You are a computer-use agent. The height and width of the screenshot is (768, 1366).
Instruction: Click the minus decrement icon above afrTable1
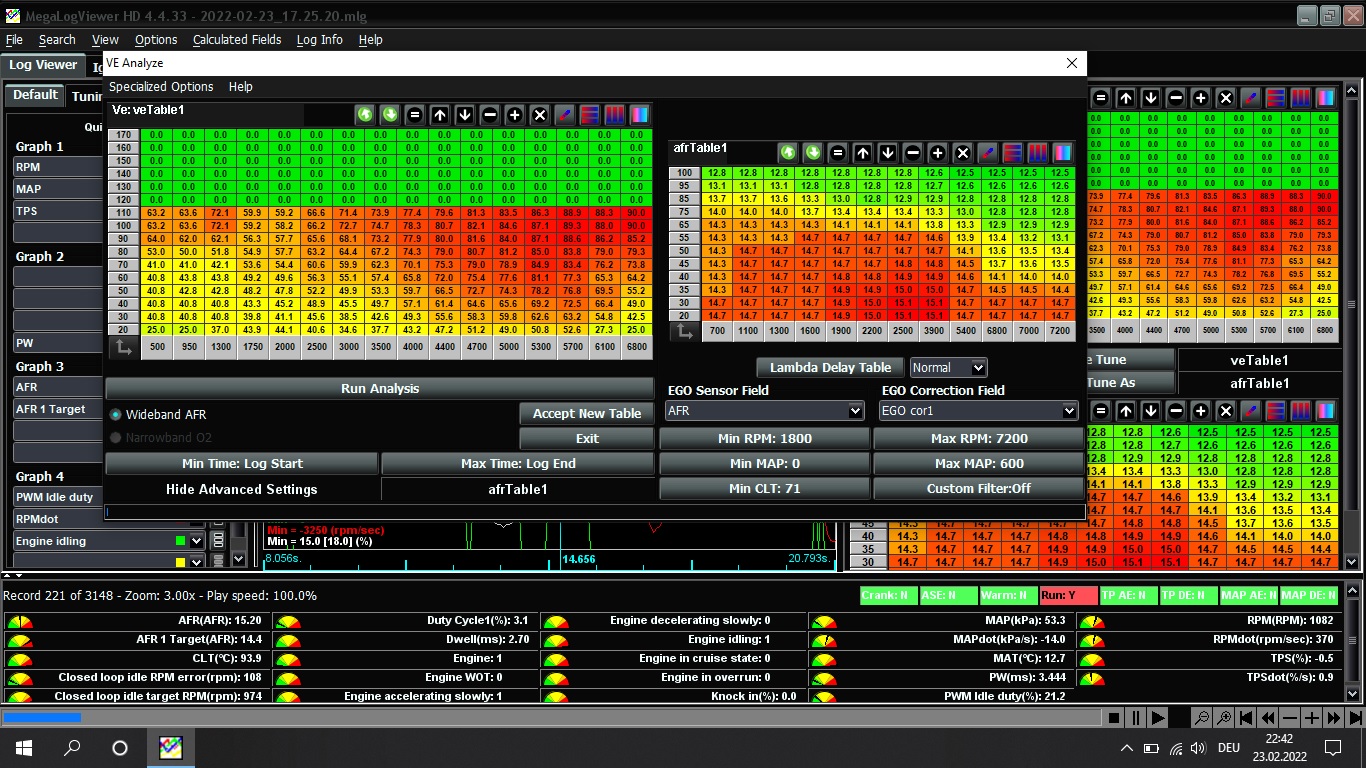coord(912,153)
